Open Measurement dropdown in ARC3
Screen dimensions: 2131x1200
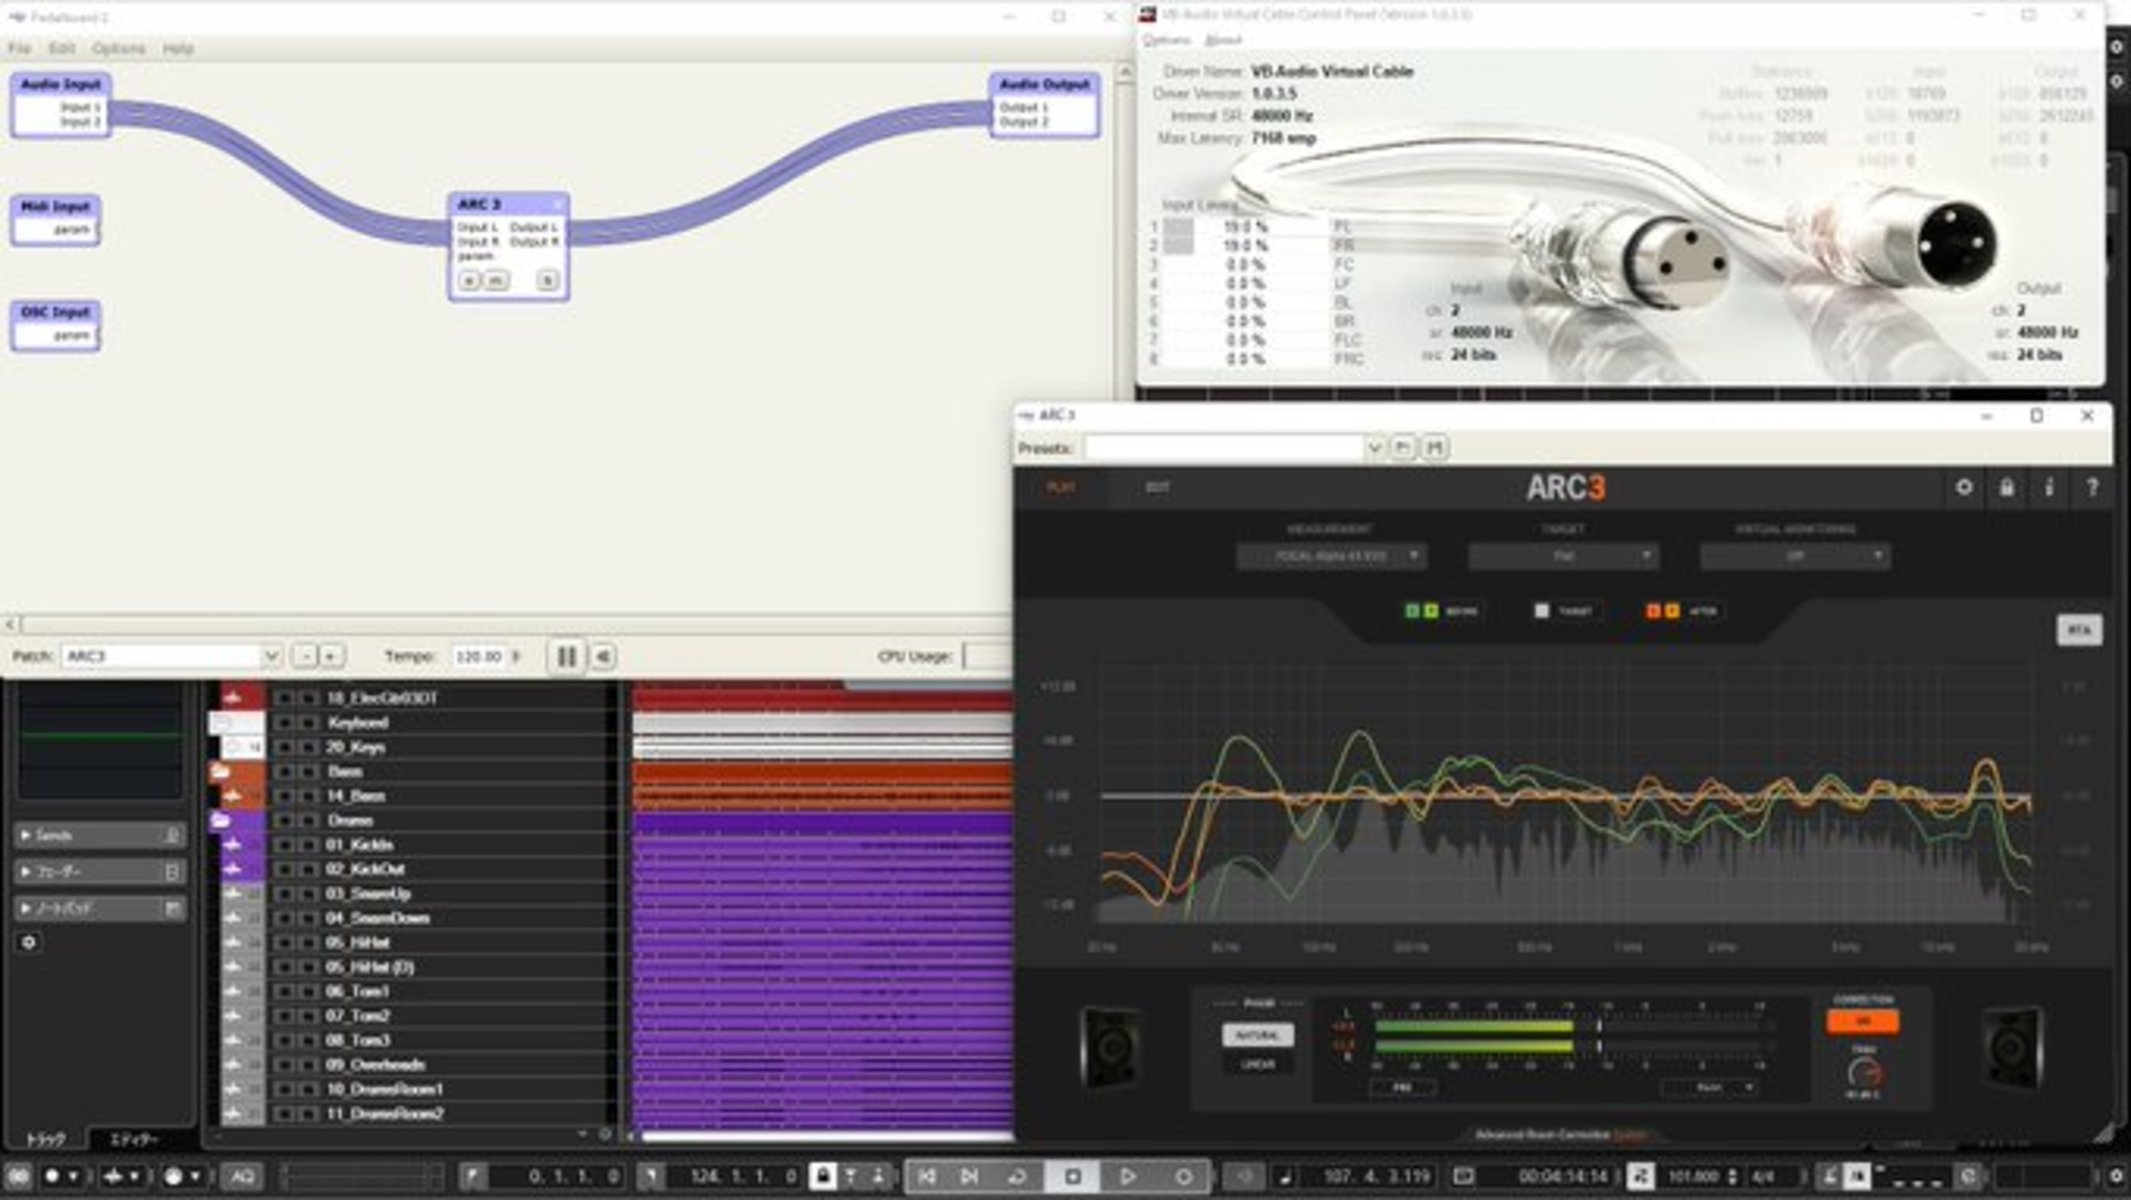tap(1331, 556)
